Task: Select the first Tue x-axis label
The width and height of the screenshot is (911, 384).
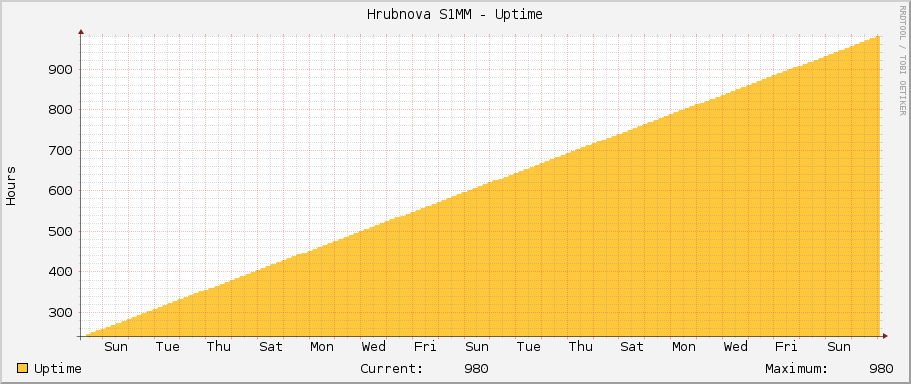Action: point(168,347)
